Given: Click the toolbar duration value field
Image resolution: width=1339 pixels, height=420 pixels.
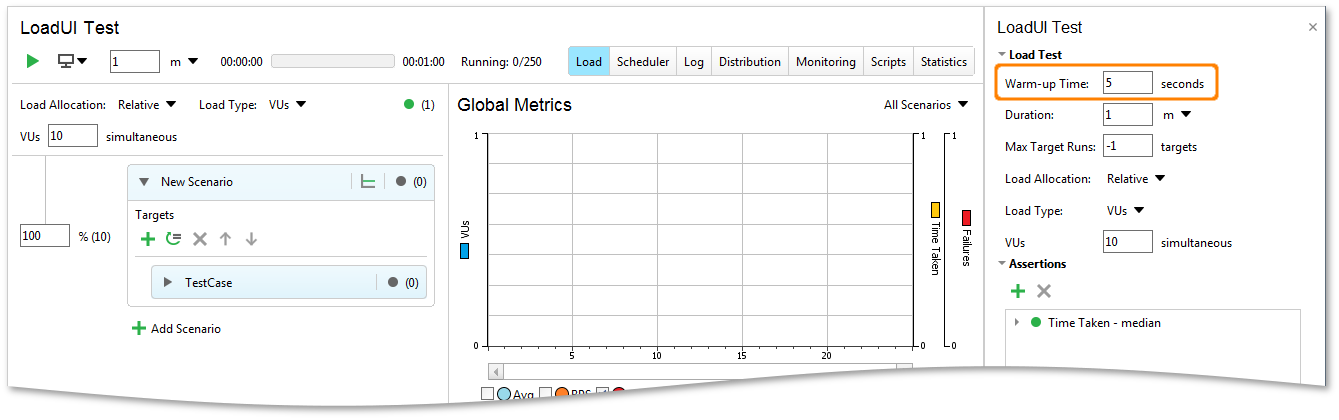Looking at the screenshot, I should pyautogui.click(x=134, y=61).
